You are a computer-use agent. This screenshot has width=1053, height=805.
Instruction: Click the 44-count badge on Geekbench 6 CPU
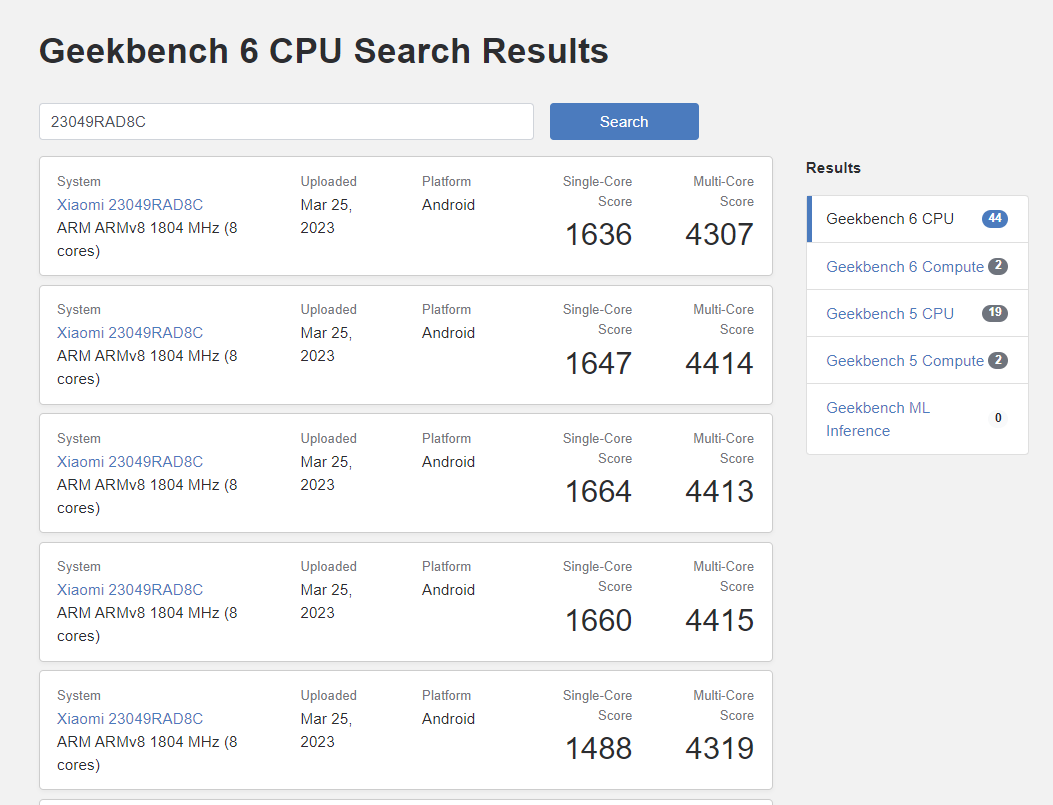coord(994,218)
